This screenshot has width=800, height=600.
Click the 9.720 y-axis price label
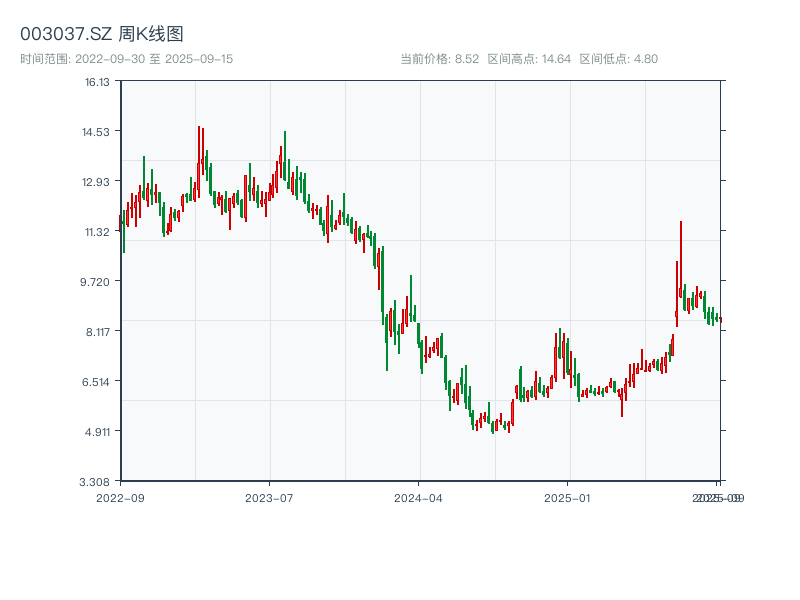(x=96, y=282)
